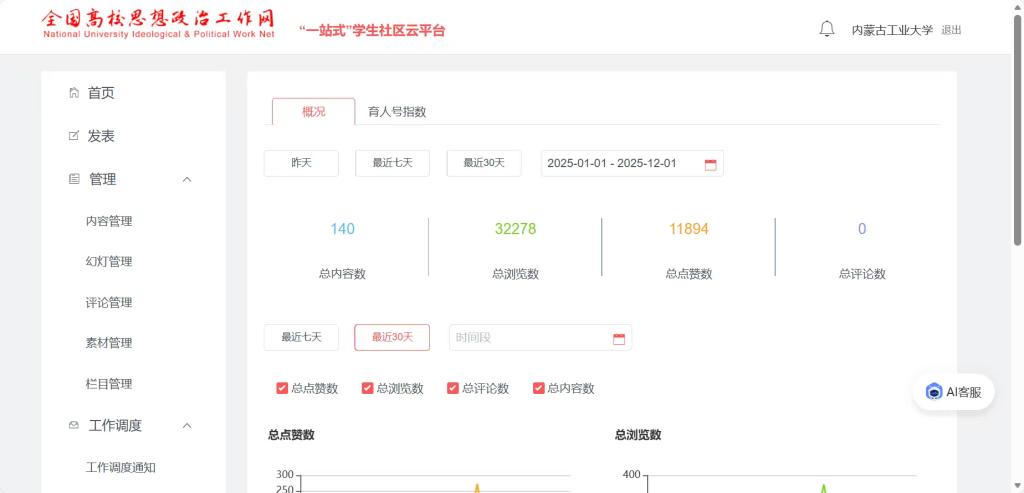Open 内容管理 in the sidebar

pos(109,221)
